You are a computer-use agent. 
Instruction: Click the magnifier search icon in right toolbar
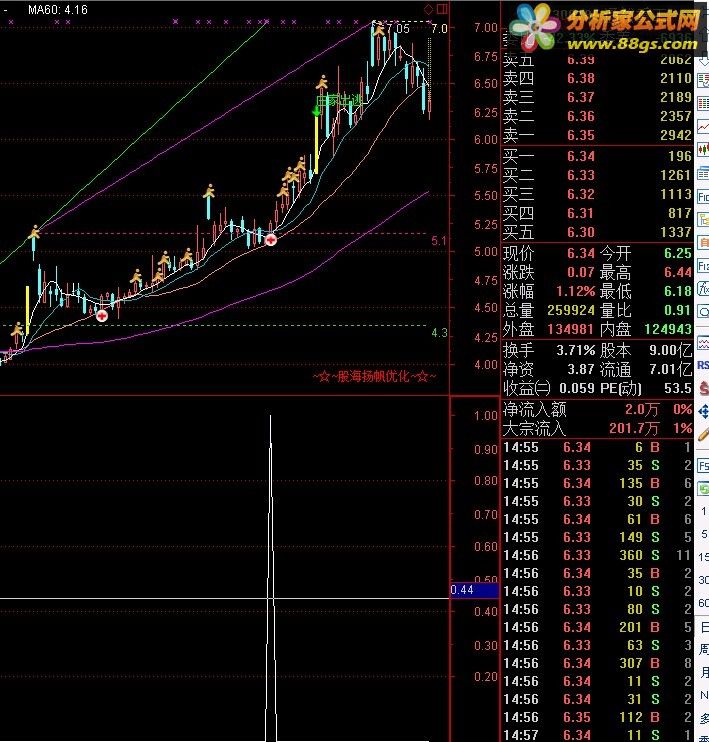click(x=703, y=312)
